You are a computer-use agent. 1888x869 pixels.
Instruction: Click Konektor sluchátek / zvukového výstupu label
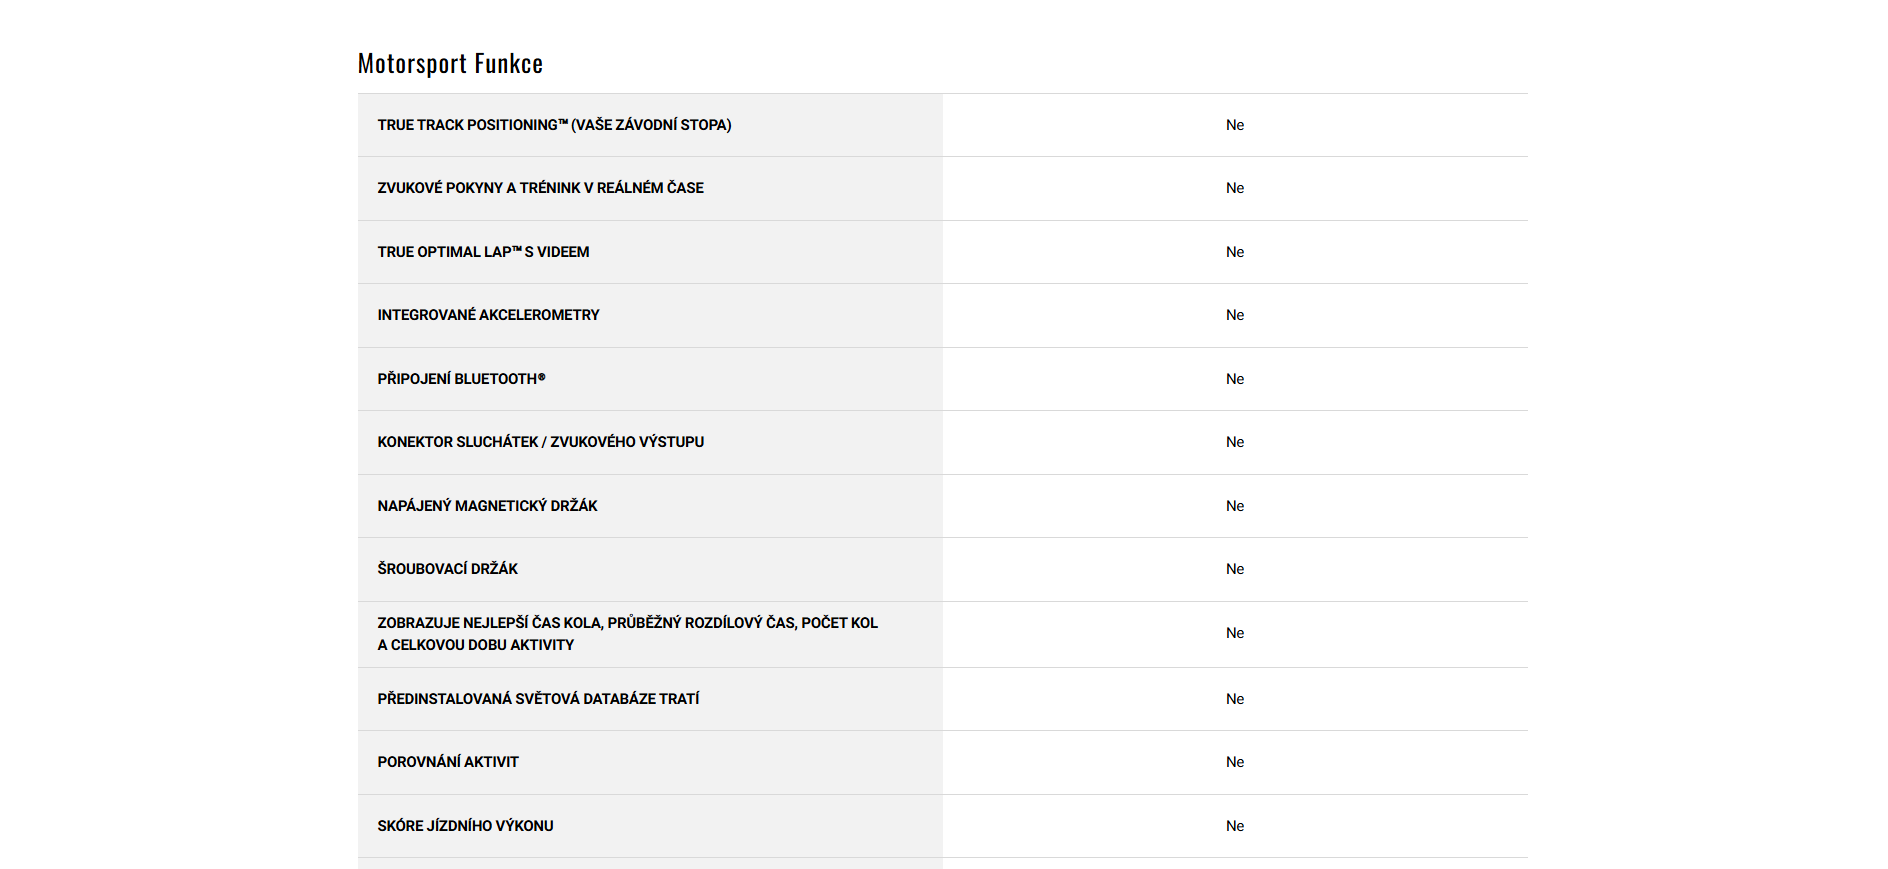[x=540, y=442]
